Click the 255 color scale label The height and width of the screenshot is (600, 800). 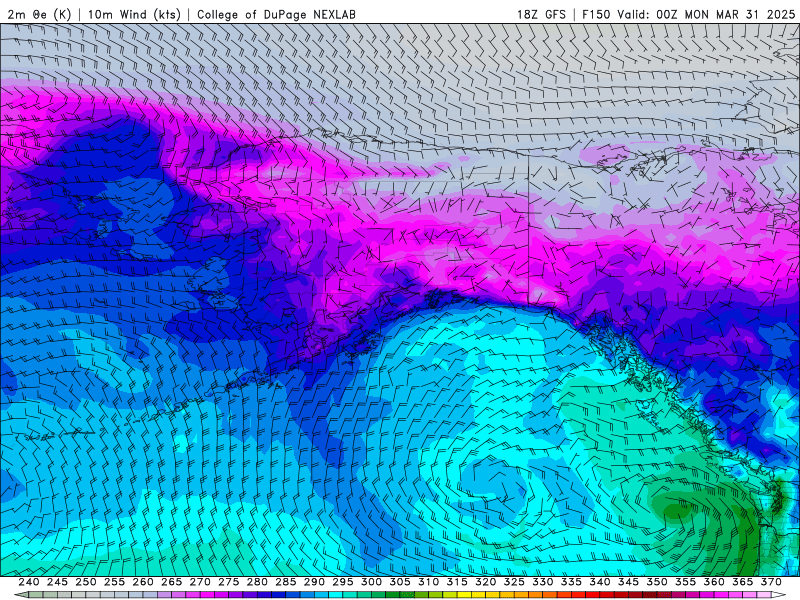tap(115, 582)
